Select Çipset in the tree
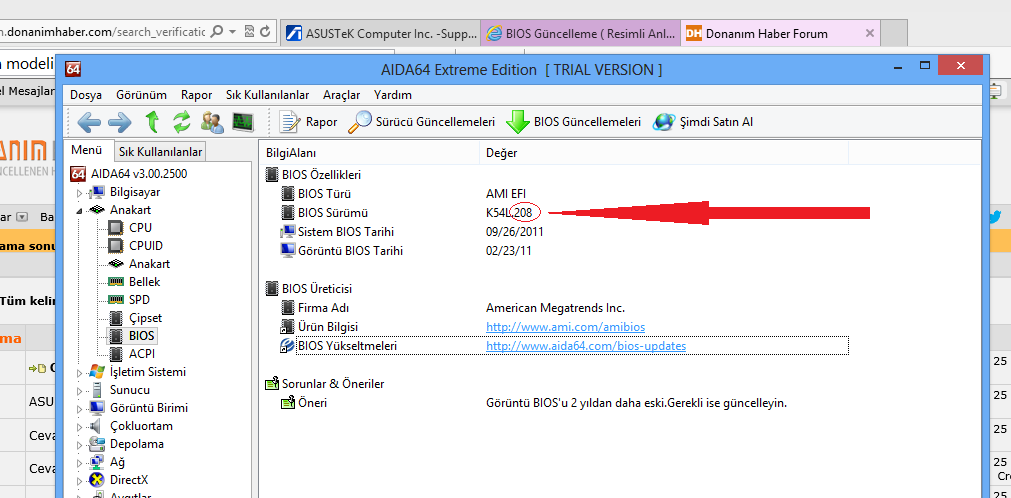Image resolution: width=1011 pixels, height=498 pixels. [145, 318]
